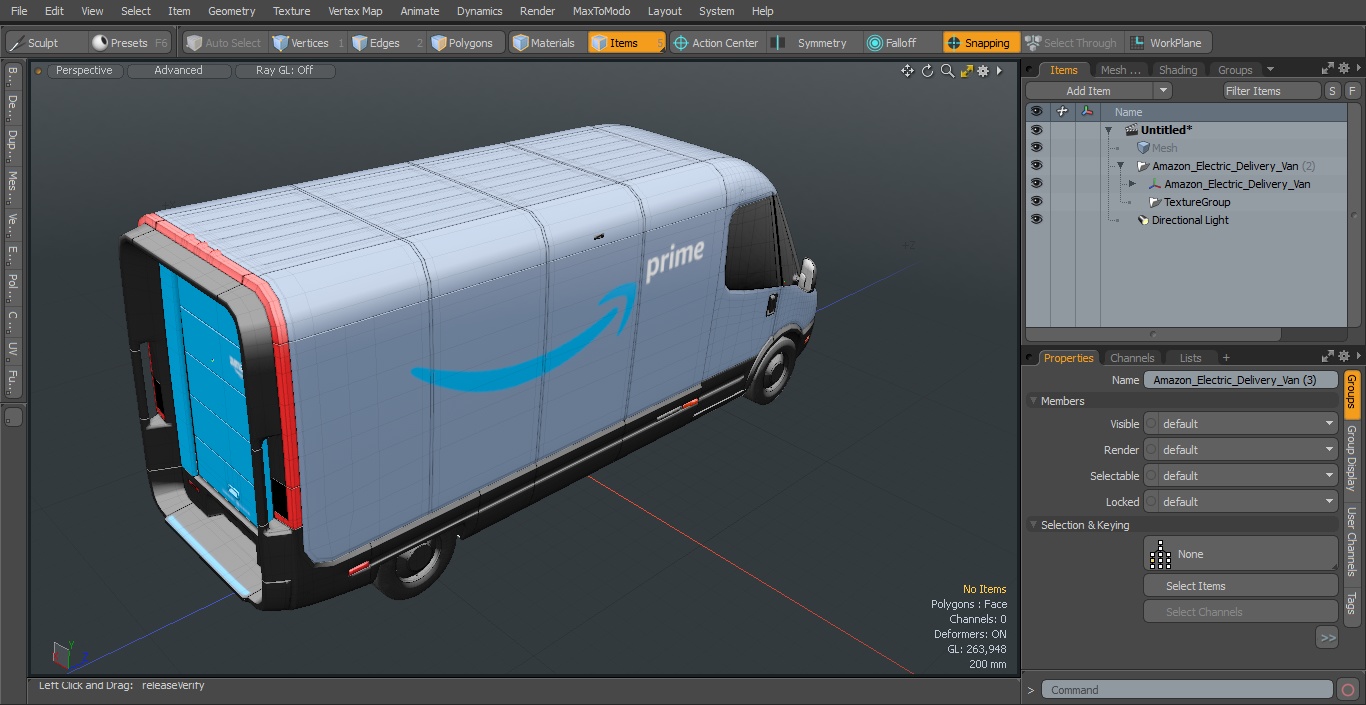
Task: Click the Add Item button
Action: [x=1088, y=91]
